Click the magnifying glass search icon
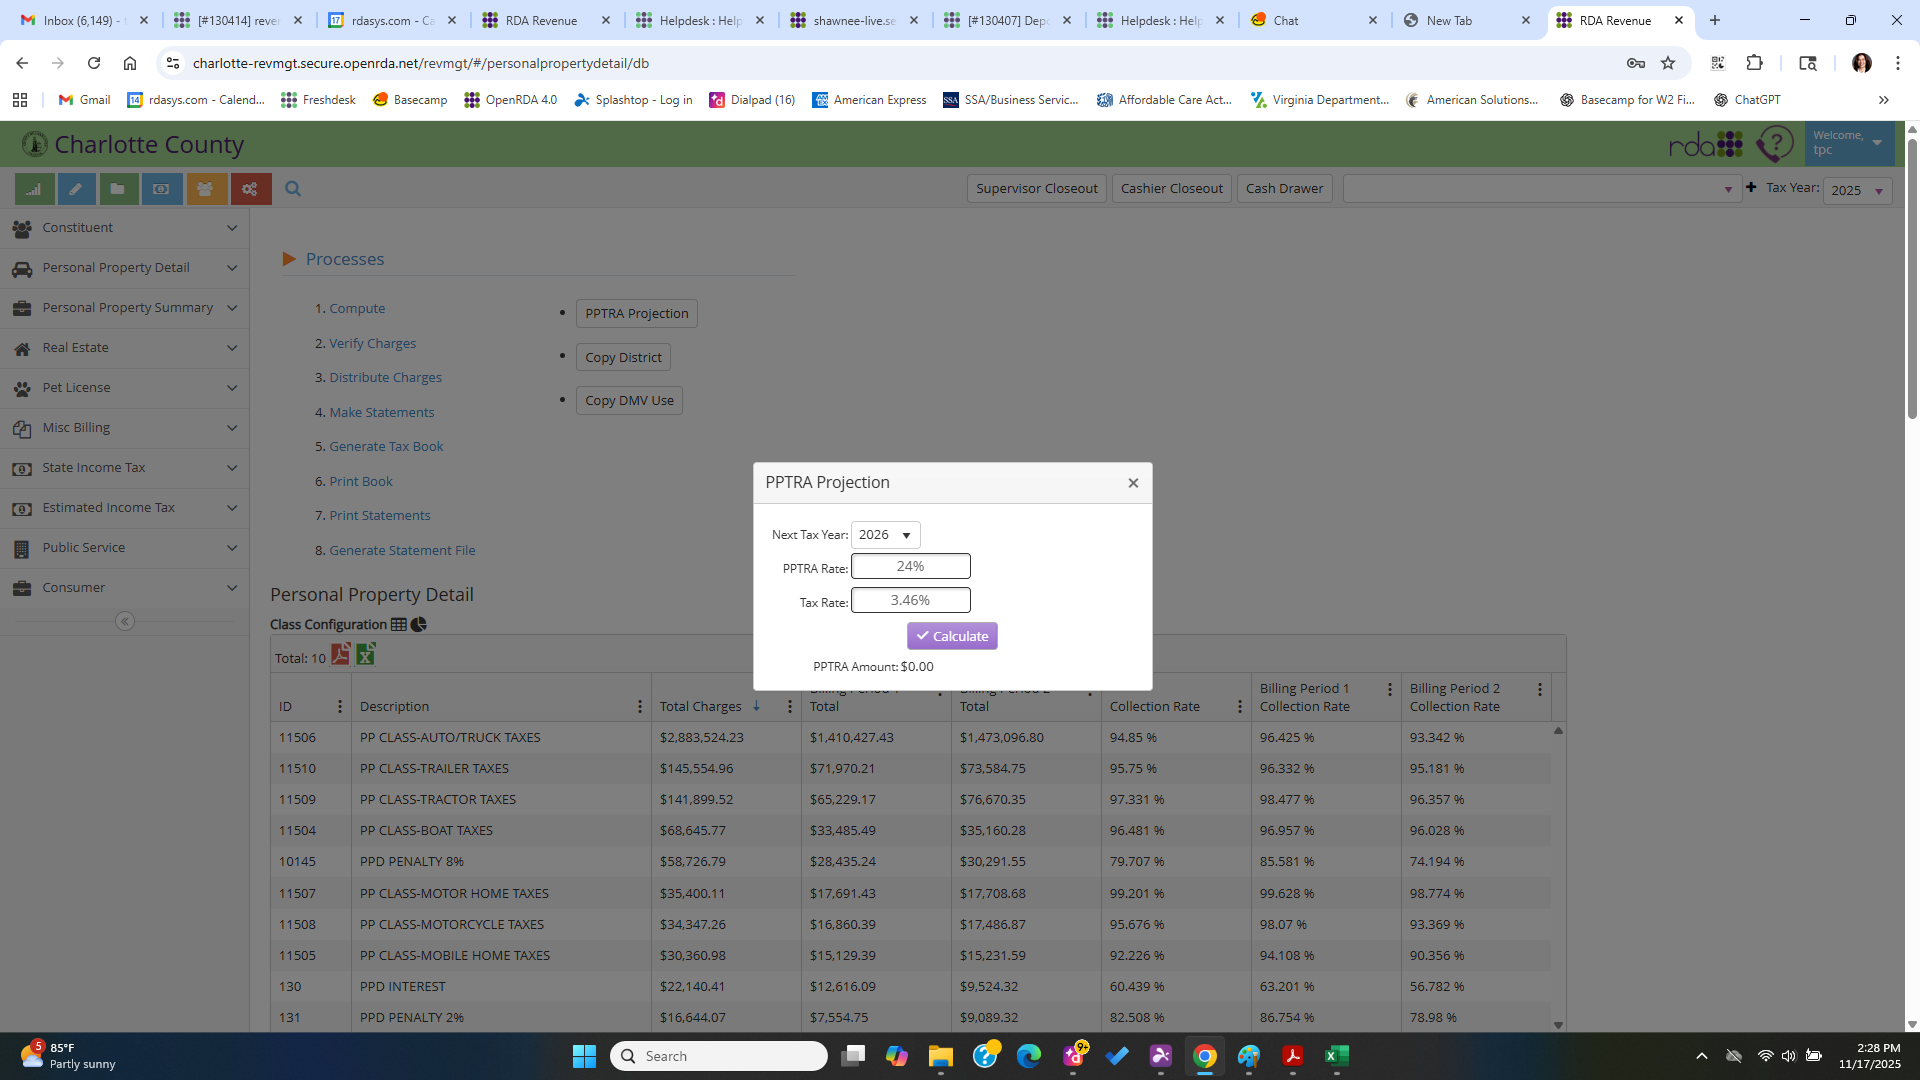The width and height of the screenshot is (1920, 1080). tap(293, 189)
